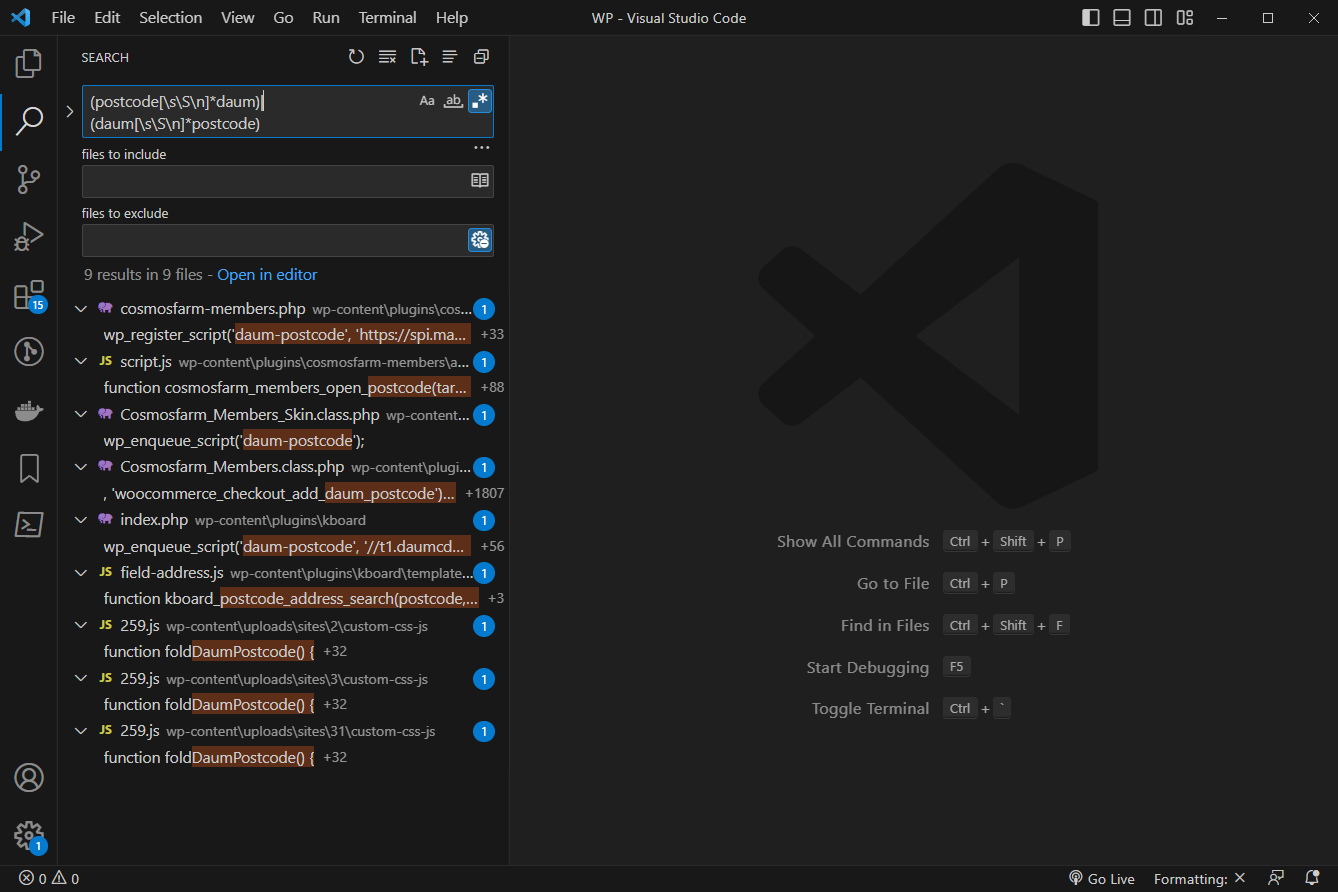This screenshot has height=892, width=1338.
Task: Open the Git Graph activity bar icon
Action: (x=29, y=352)
